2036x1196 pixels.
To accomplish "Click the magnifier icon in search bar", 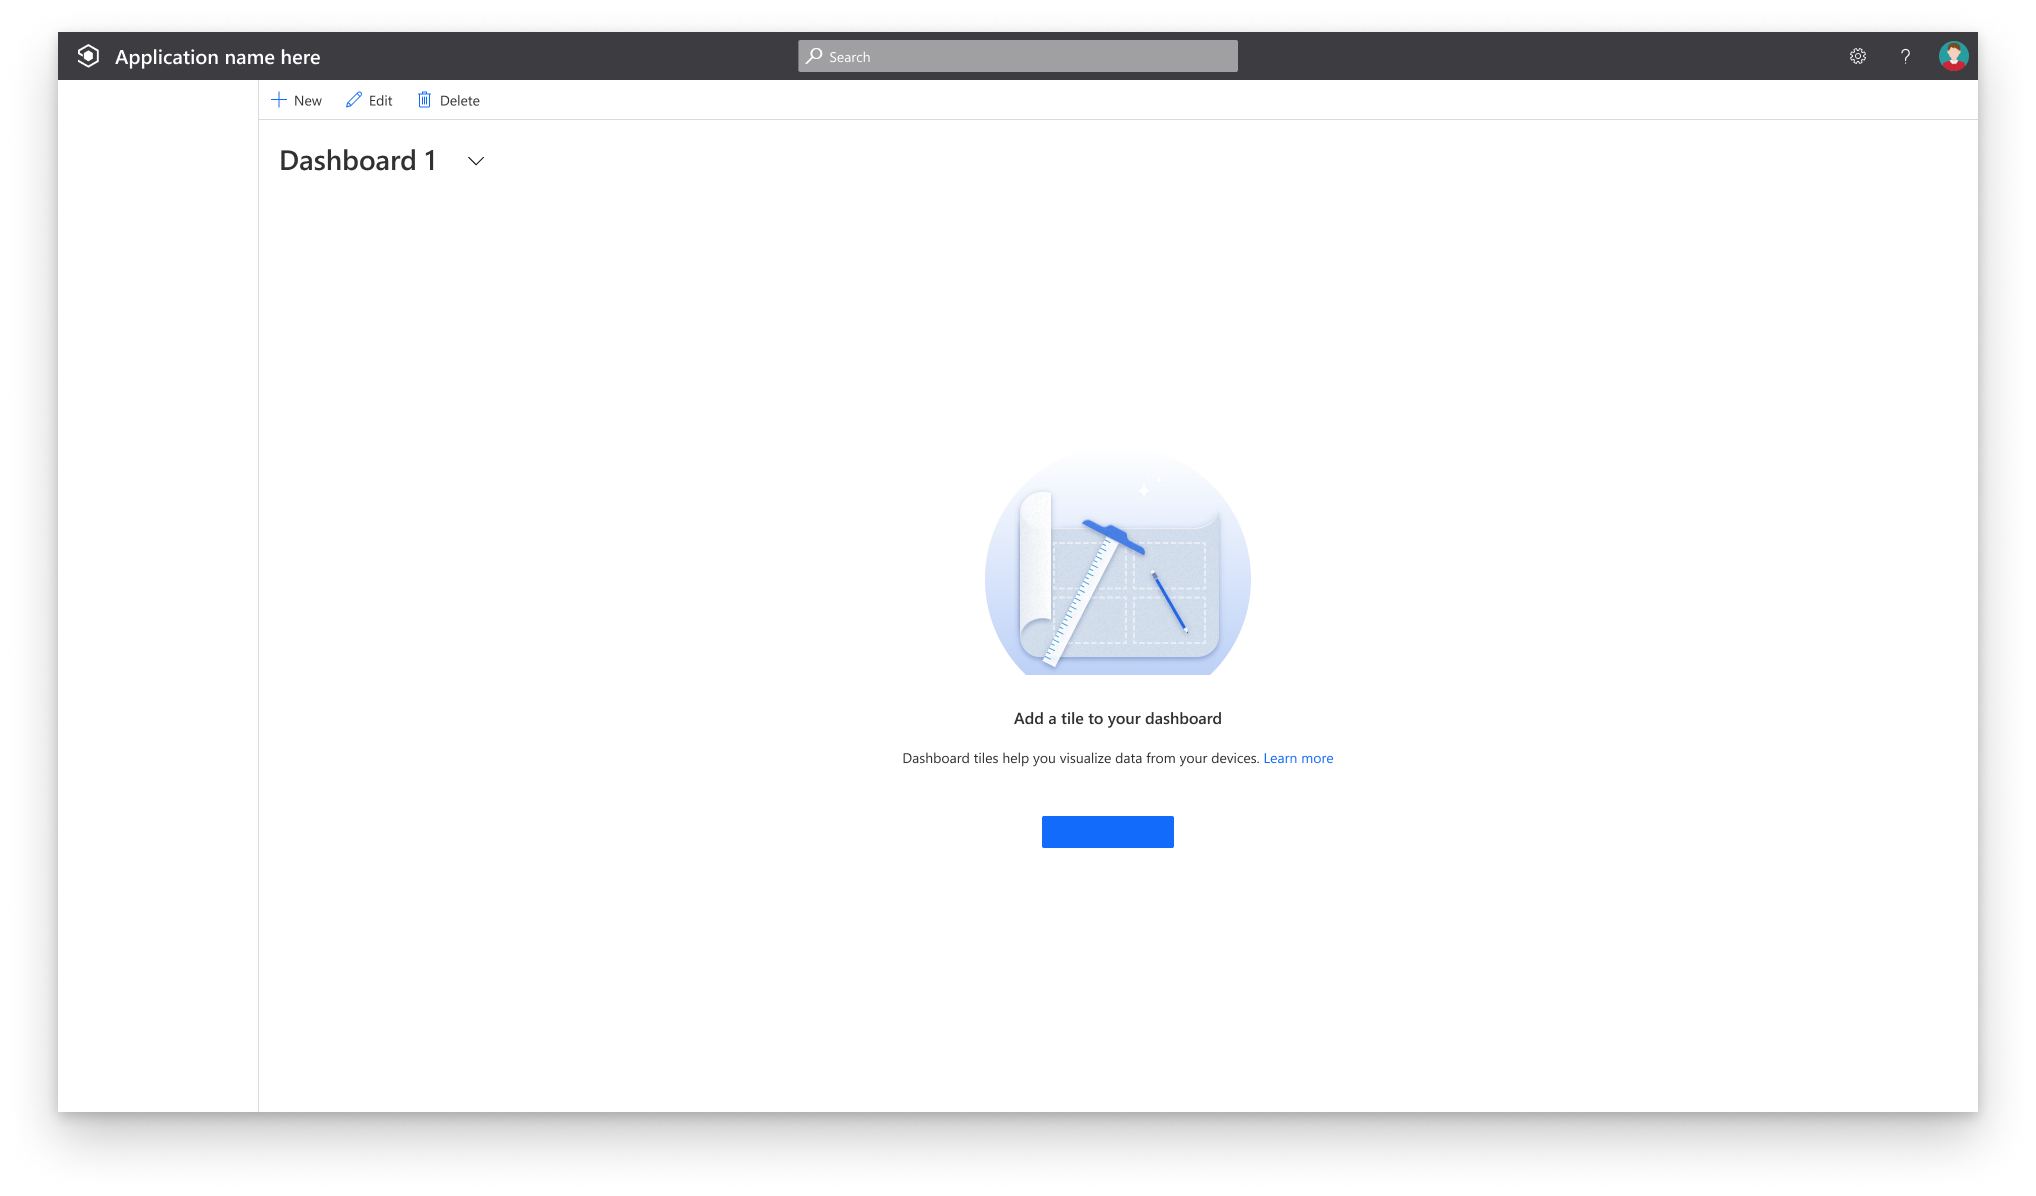I will (814, 56).
